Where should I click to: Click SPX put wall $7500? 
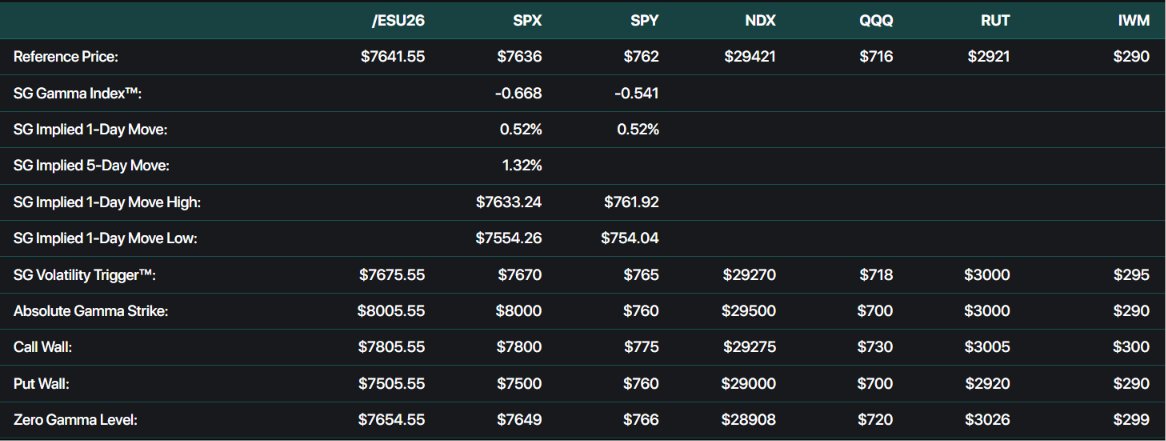point(520,384)
